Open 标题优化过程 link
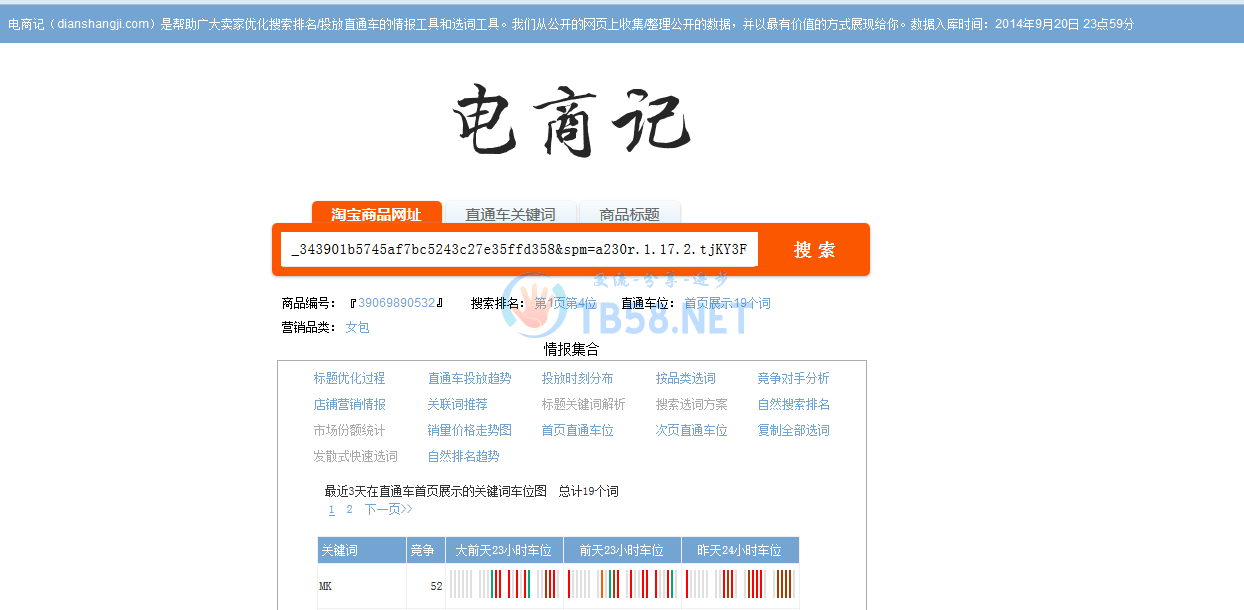 (349, 378)
